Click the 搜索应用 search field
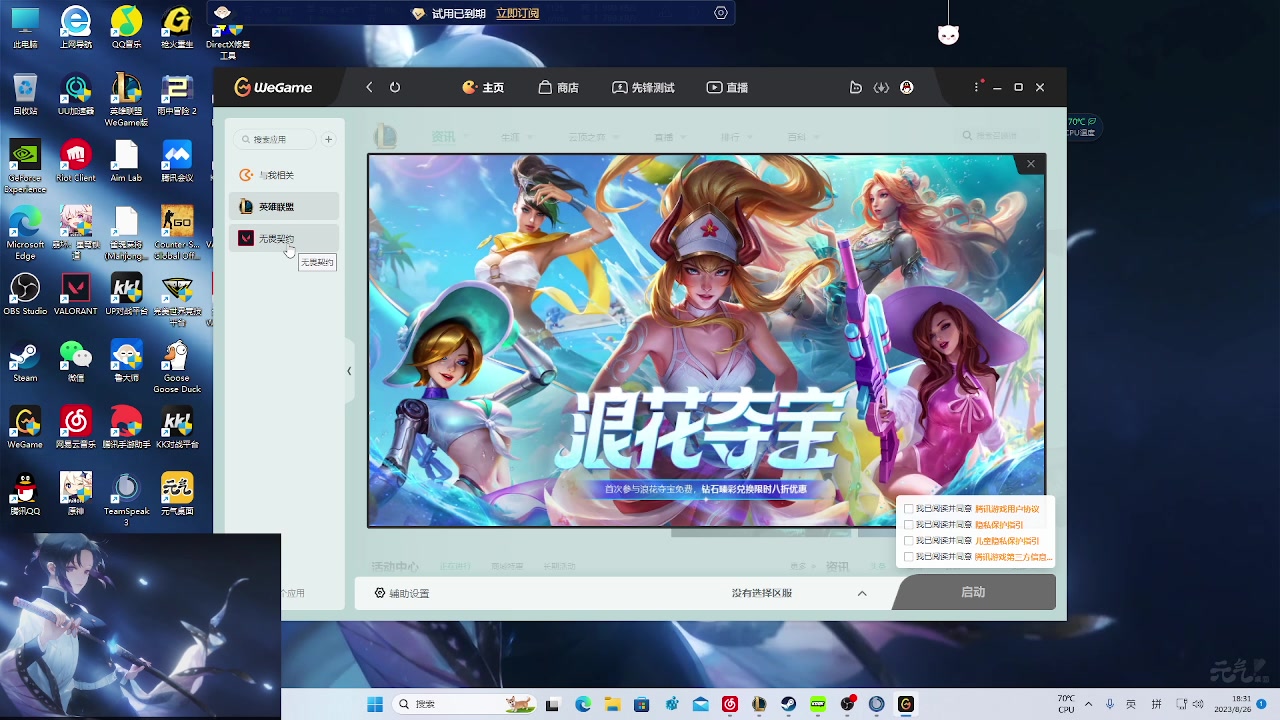Viewport: 1280px width, 720px height. pyautogui.click(x=275, y=139)
